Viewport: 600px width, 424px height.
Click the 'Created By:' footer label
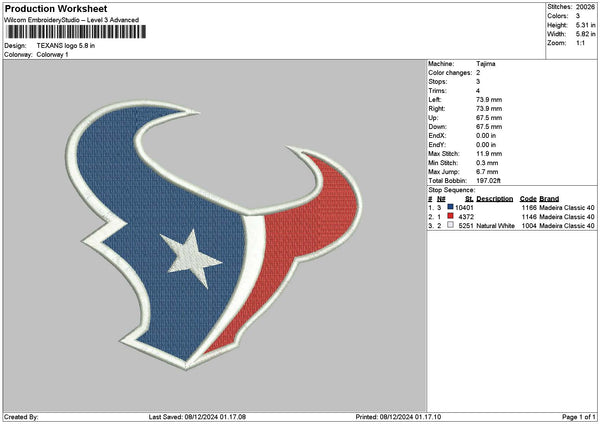point(21,417)
